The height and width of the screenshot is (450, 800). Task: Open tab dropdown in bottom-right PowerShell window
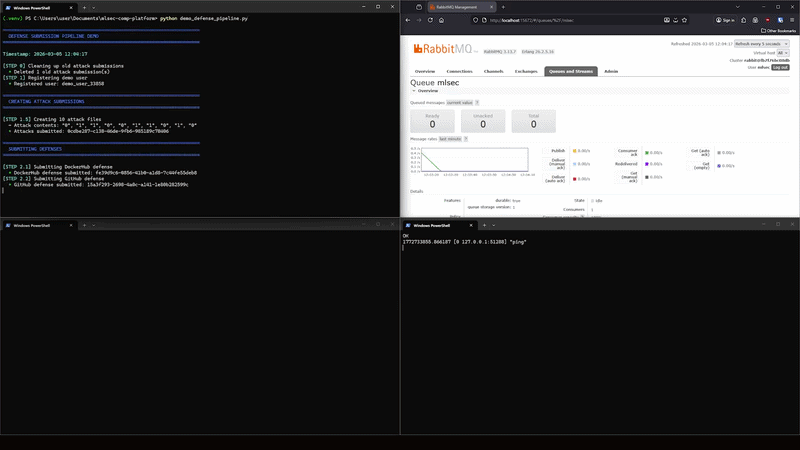(x=493, y=225)
